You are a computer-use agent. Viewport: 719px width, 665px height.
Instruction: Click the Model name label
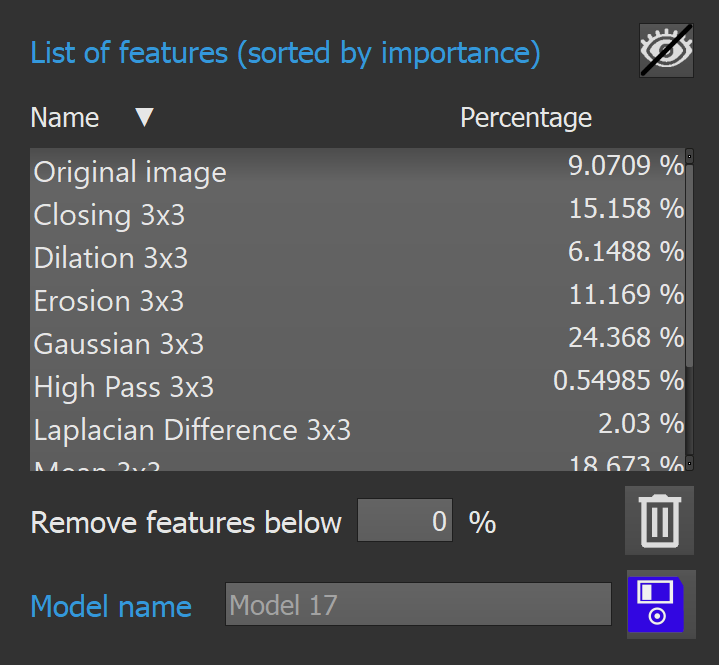tap(111, 606)
